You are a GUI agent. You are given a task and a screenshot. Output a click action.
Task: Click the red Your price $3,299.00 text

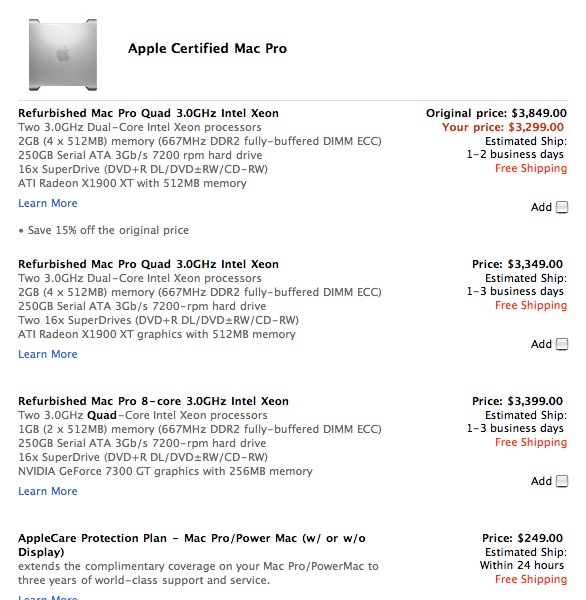tap(503, 127)
